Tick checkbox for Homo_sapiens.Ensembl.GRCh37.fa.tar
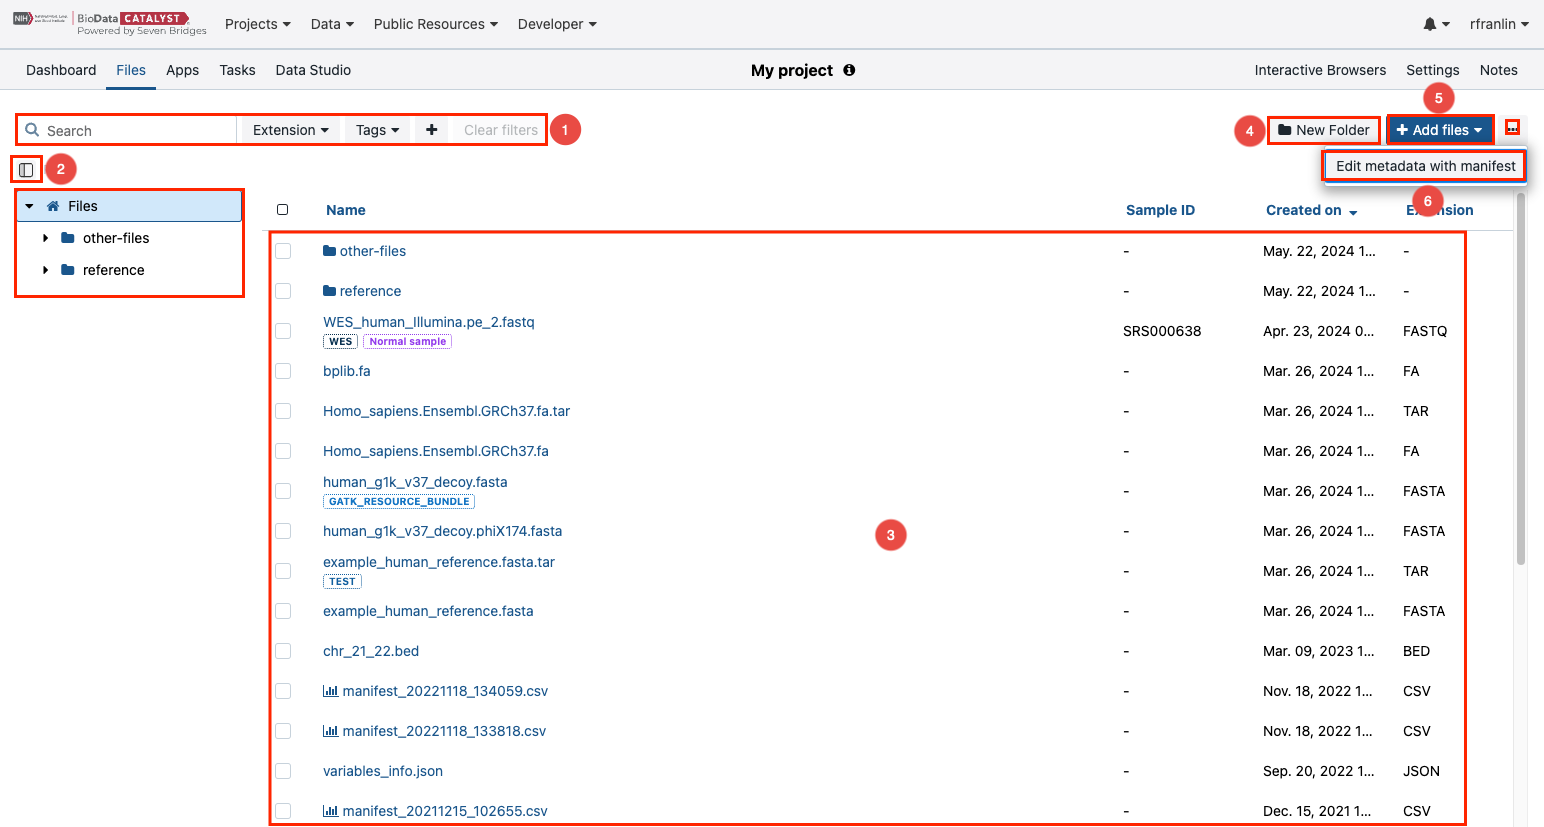 pos(283,411)
